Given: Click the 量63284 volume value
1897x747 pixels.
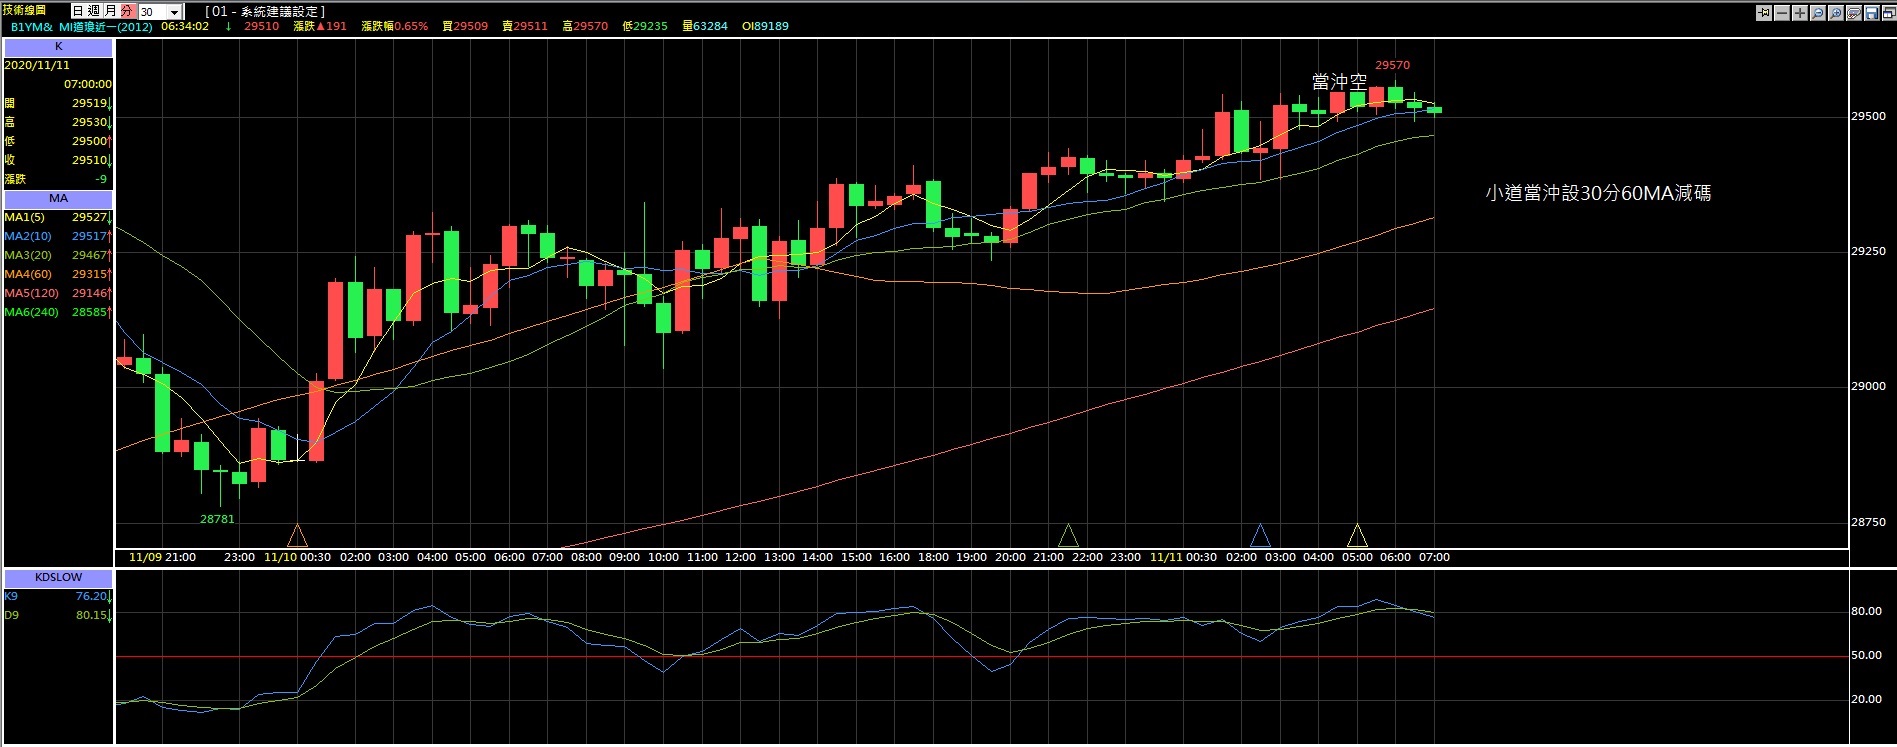Looking at the screenshot, I should click(x=705, y=26).
